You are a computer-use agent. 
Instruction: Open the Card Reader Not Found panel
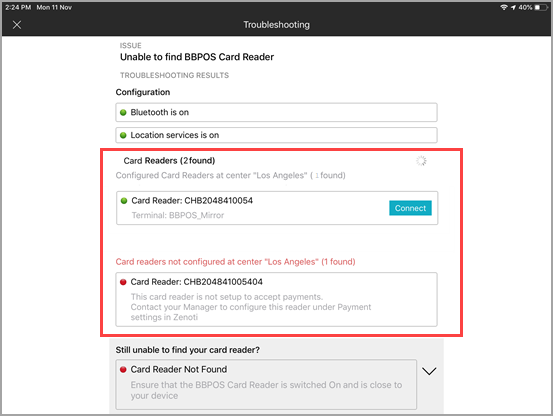tap(266, 385)
